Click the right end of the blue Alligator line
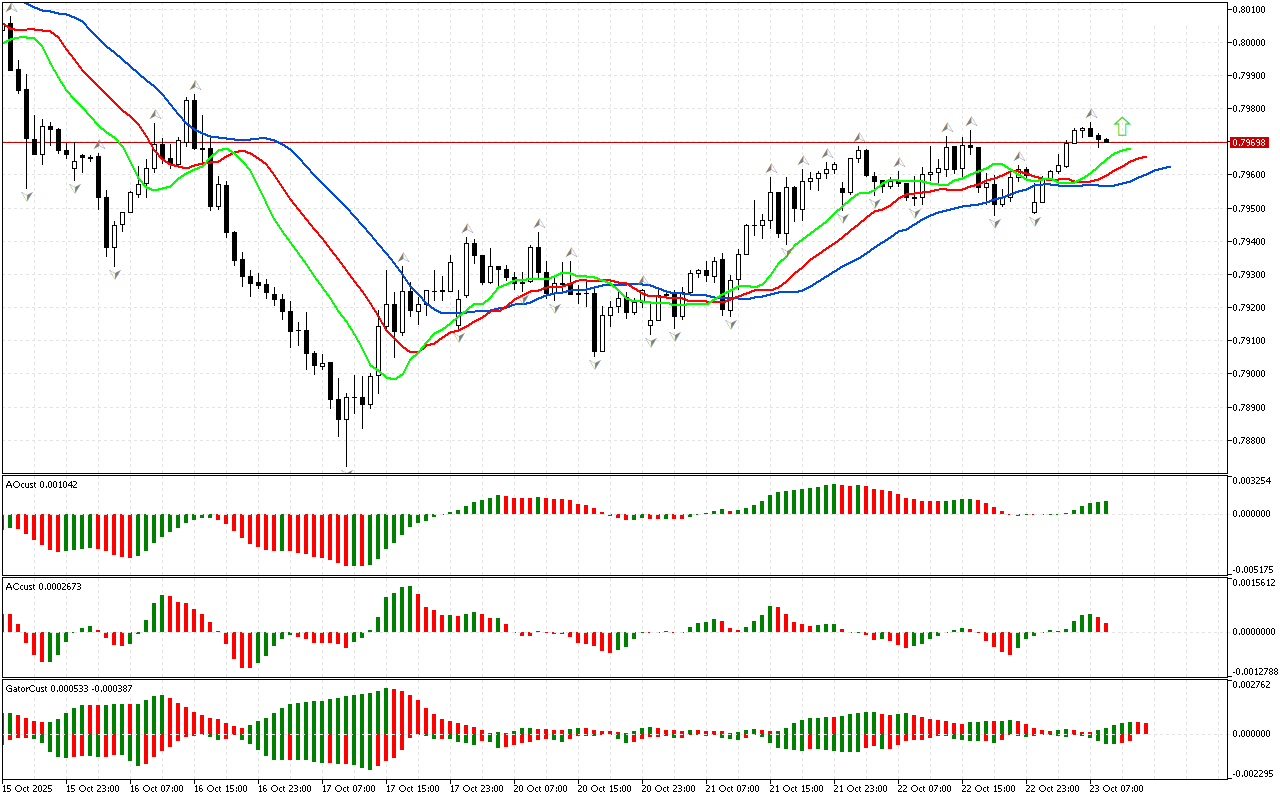 1168,167
